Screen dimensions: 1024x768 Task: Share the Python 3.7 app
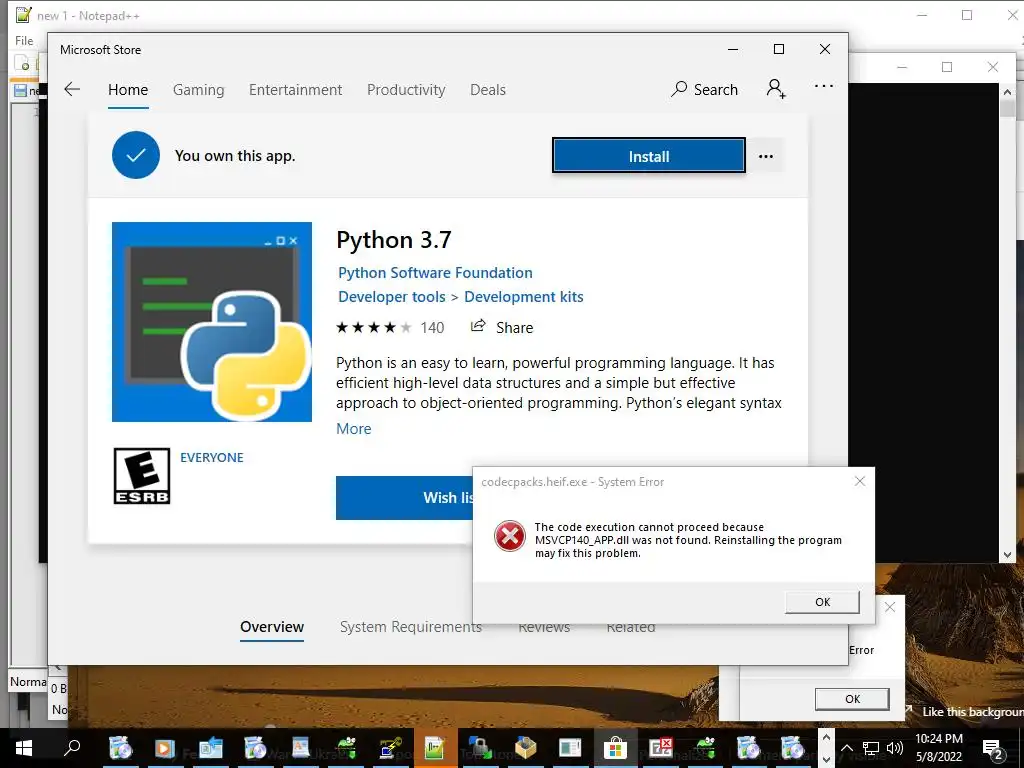pyautogui.click(x=502, y=327)
